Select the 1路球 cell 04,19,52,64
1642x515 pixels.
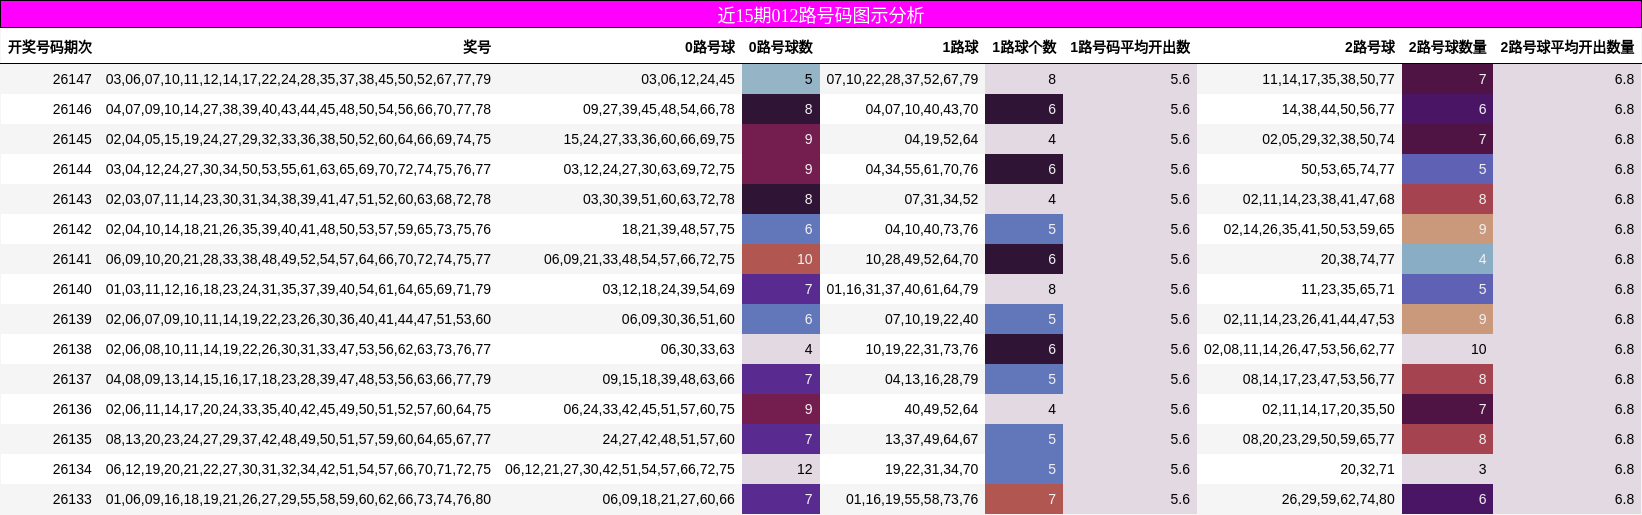pyautogui.click(x=941, y=139)
